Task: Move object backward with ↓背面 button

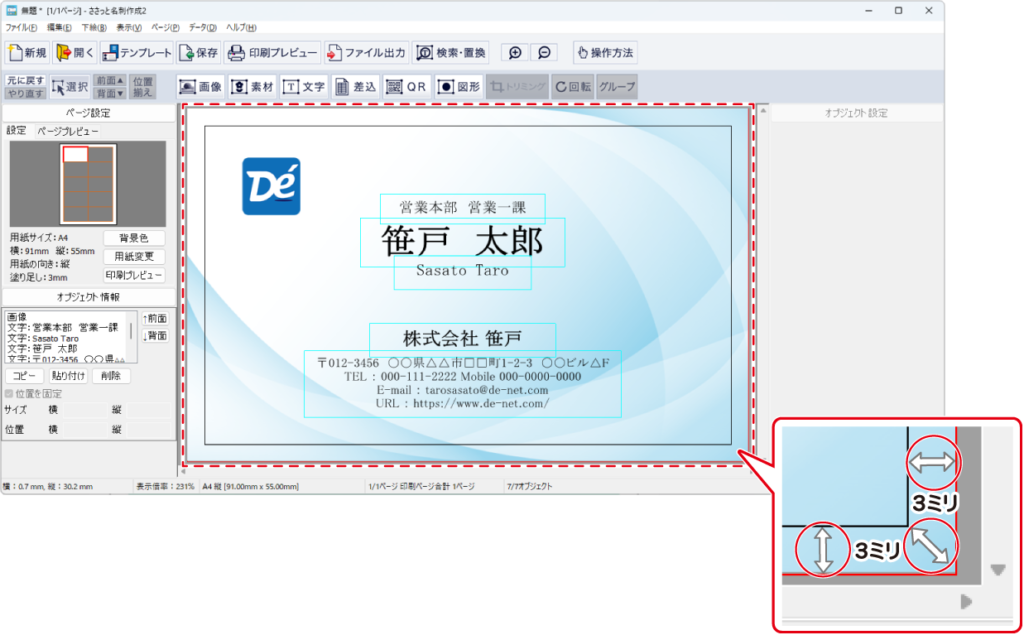Action: [155, 336]
